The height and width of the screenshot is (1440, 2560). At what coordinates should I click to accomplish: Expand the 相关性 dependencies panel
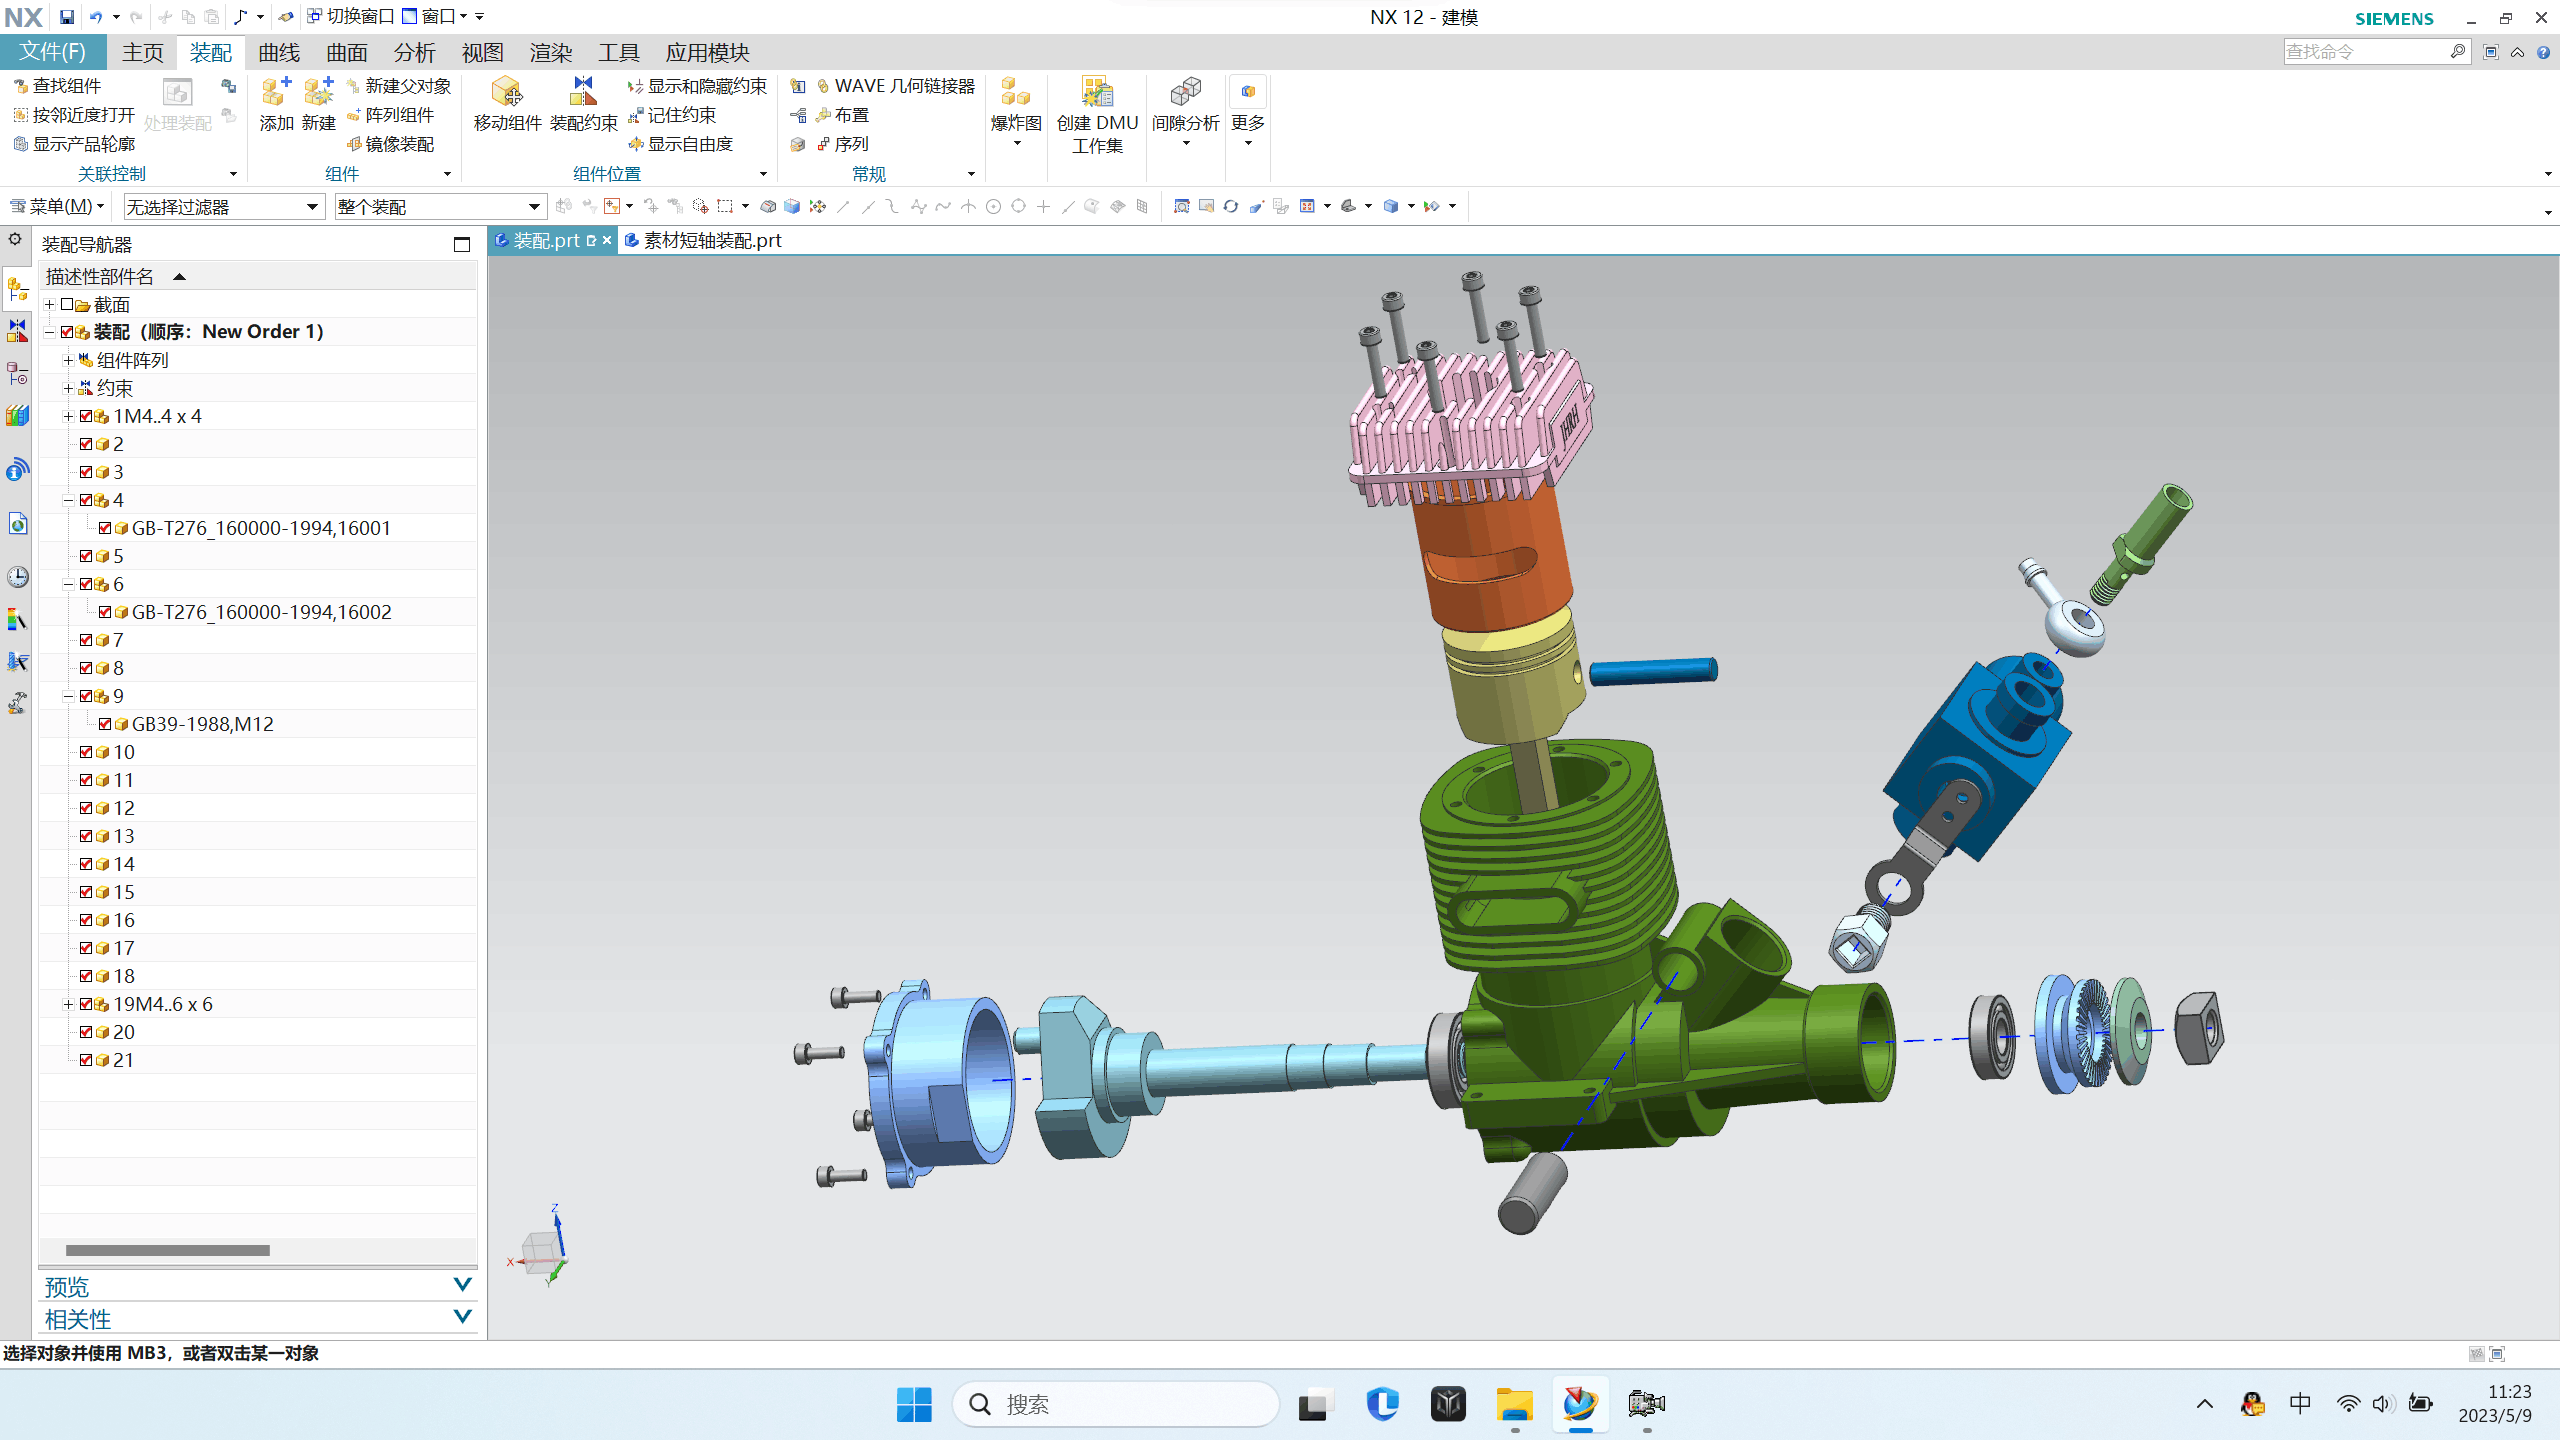(x=258, y=1318)
